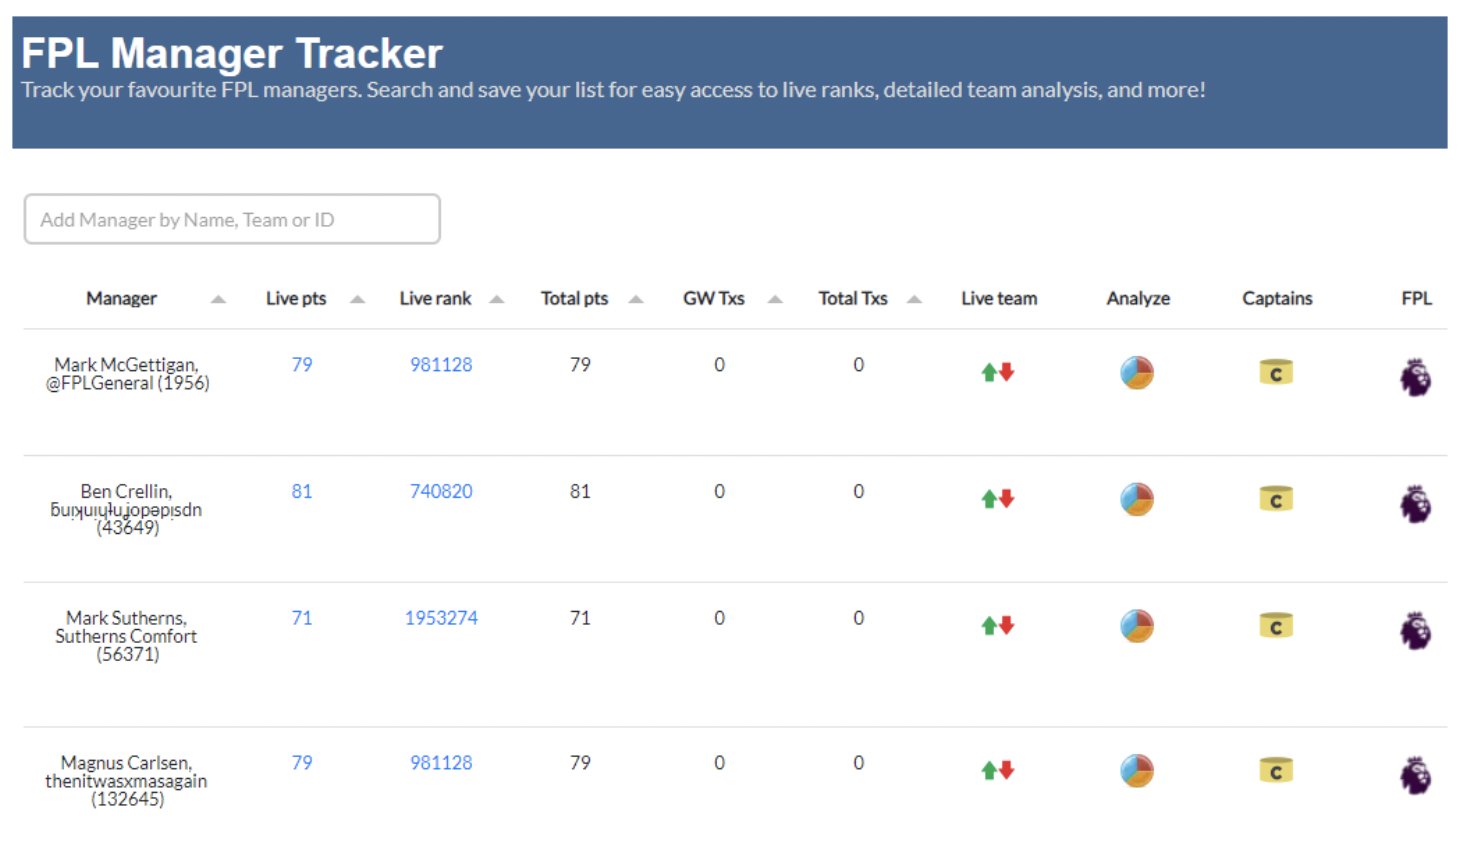Image resolution: width=1464 pixels, height=848 pixels.
Task: Open live rank 981128 for Mark McGettigan
Action: pyautogui.click(x=441, y=364)
